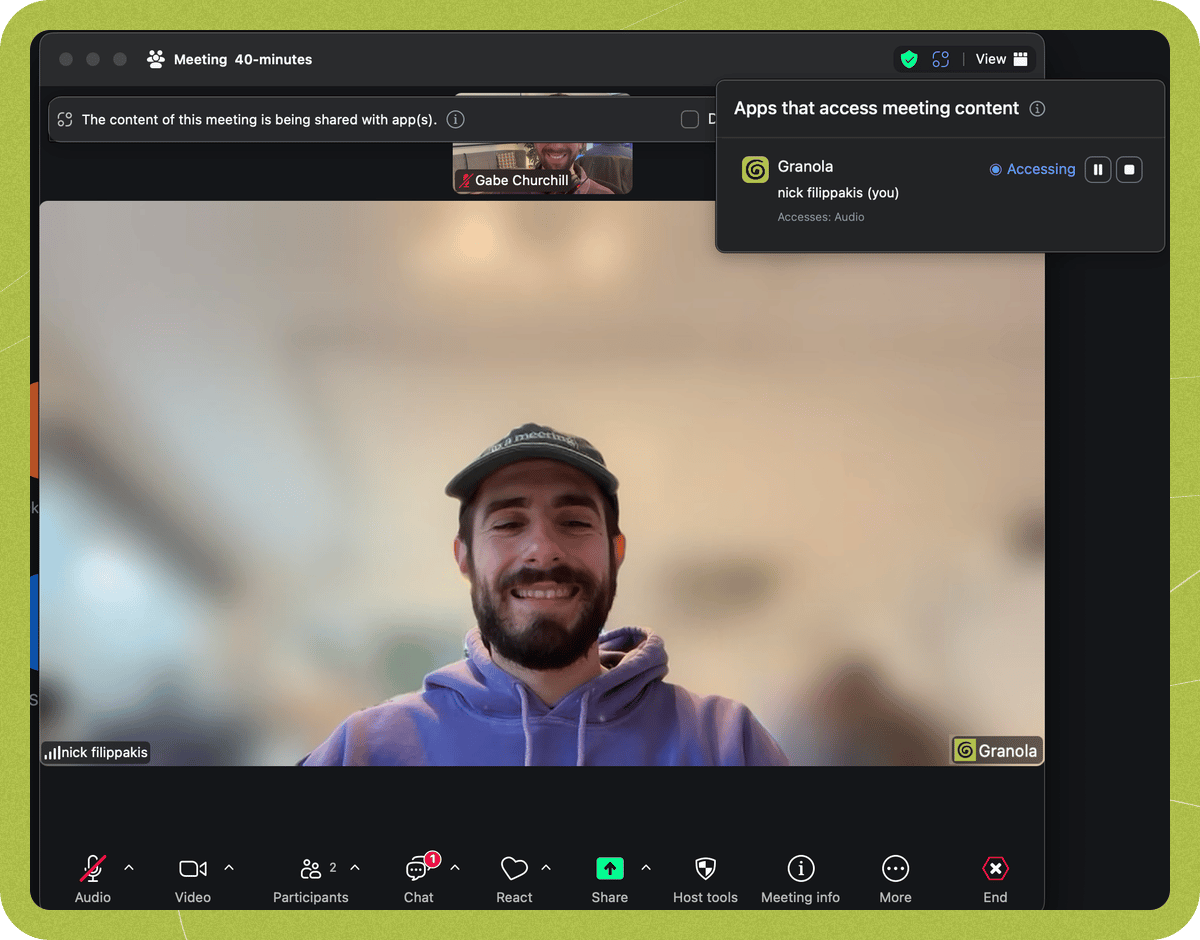The height and width of the screenshot is (940, 1200).
Task: Open the React heart menu
Action: tap(514, 868)
